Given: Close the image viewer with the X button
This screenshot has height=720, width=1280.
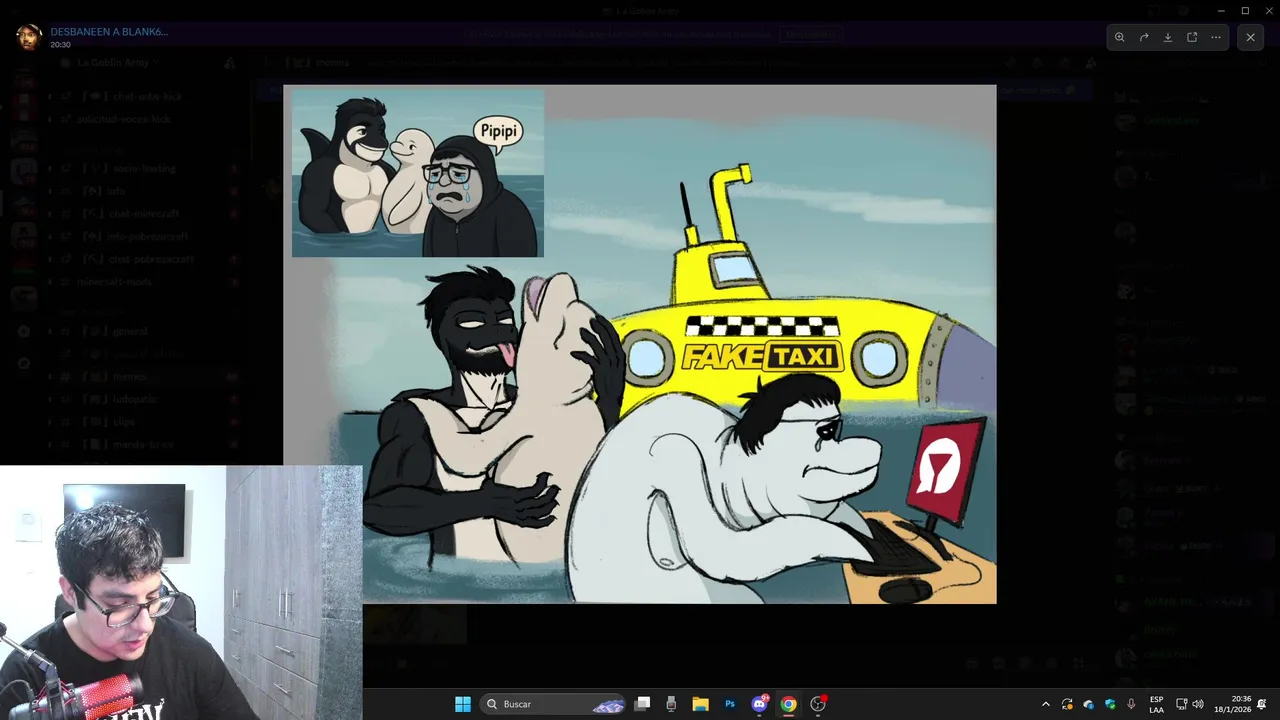Looking at the screenshot, I should point(1250,37).
